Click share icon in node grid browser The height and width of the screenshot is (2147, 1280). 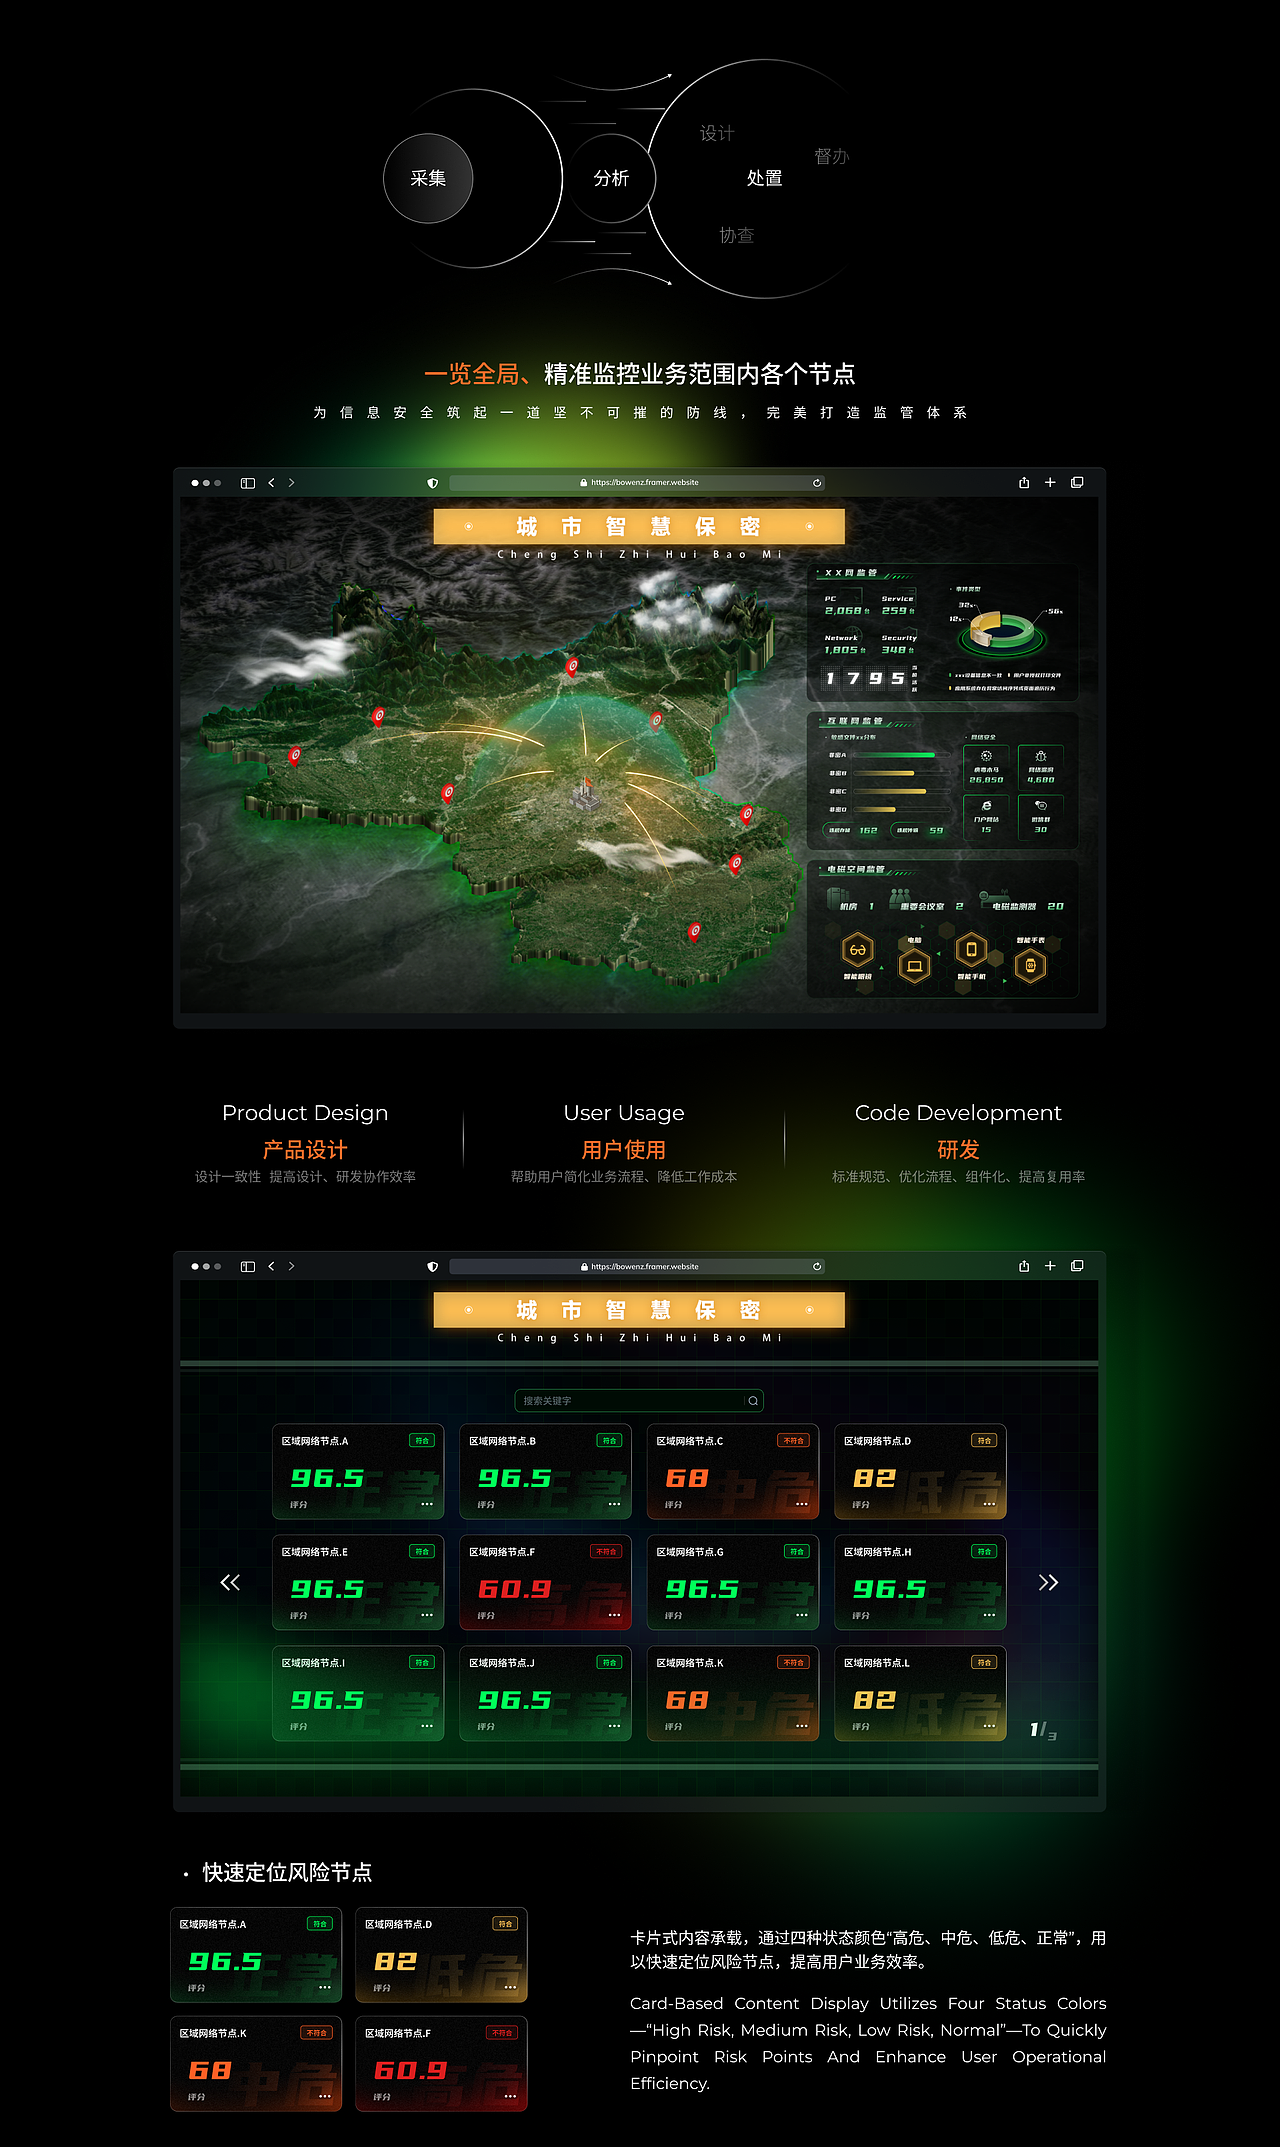click(x=1024, y=1266)
